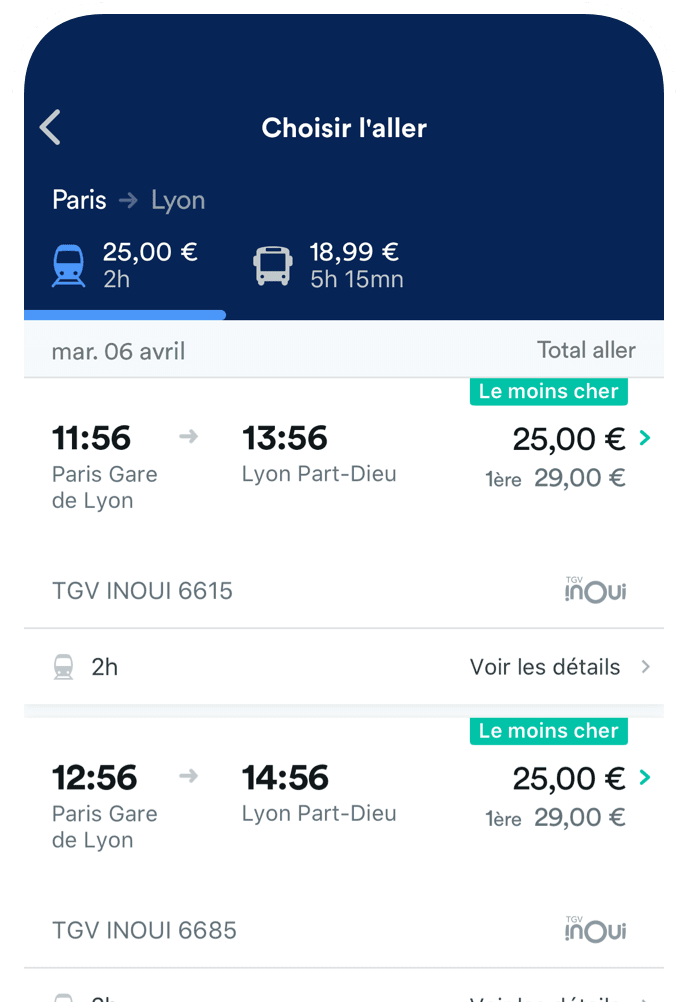Tap the small train icon beside 2h
686x1002 pixels.
64,667
